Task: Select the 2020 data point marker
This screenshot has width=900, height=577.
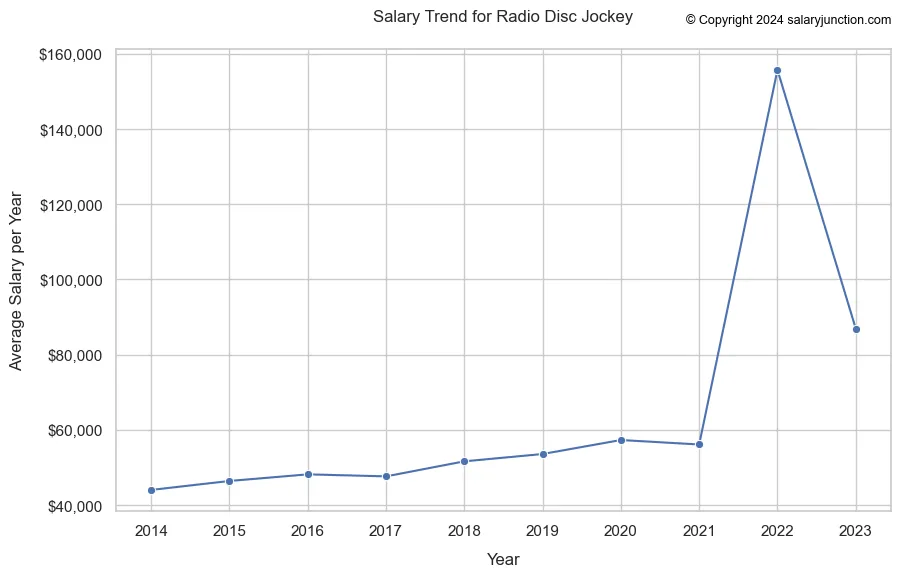Action: [x=621, y=440]
